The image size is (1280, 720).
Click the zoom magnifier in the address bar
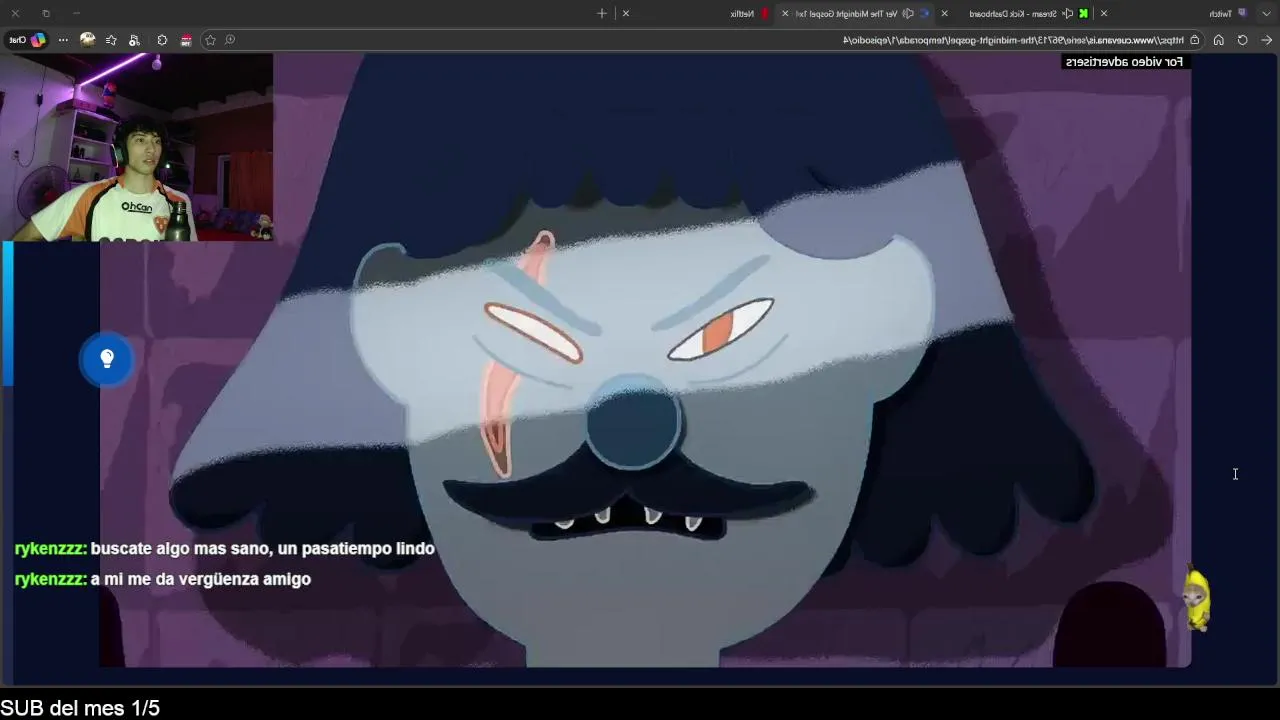click(230, 40)
